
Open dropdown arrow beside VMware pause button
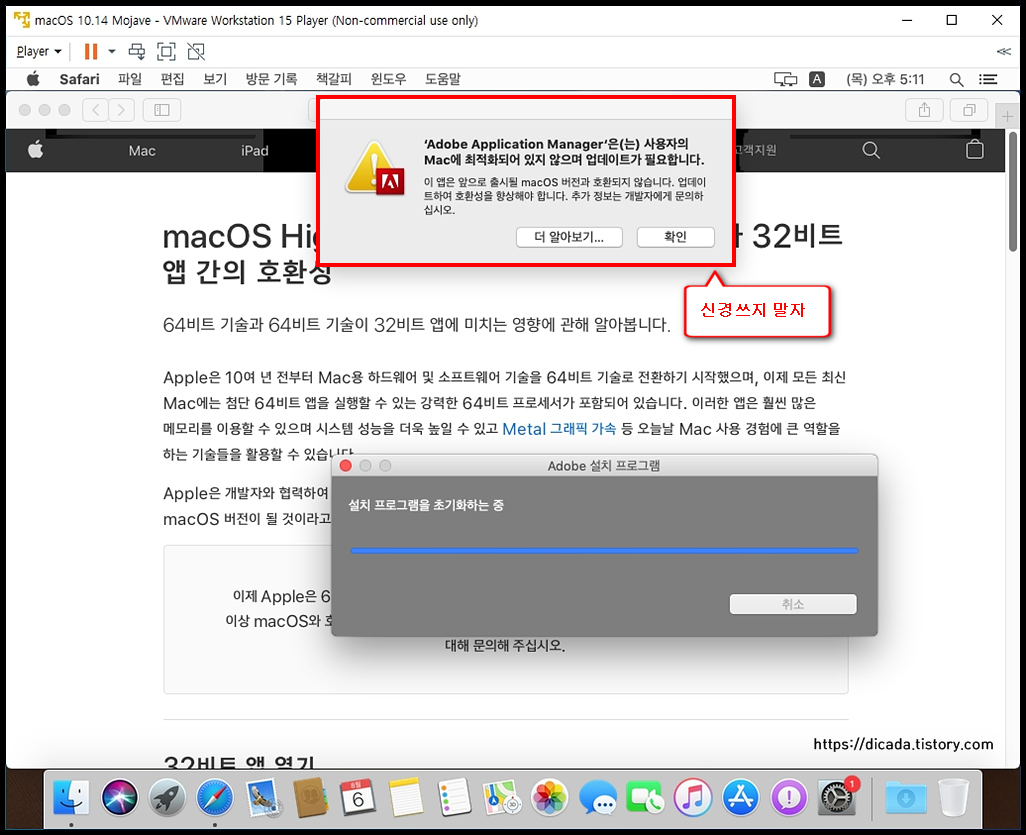point(112,51)
